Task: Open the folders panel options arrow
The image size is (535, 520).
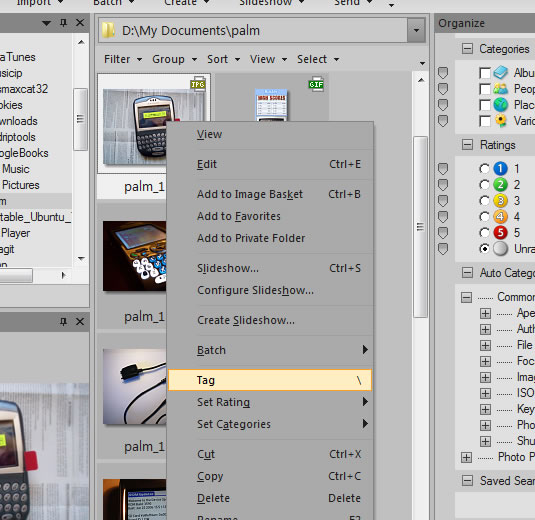Action: tap(46, 23)
